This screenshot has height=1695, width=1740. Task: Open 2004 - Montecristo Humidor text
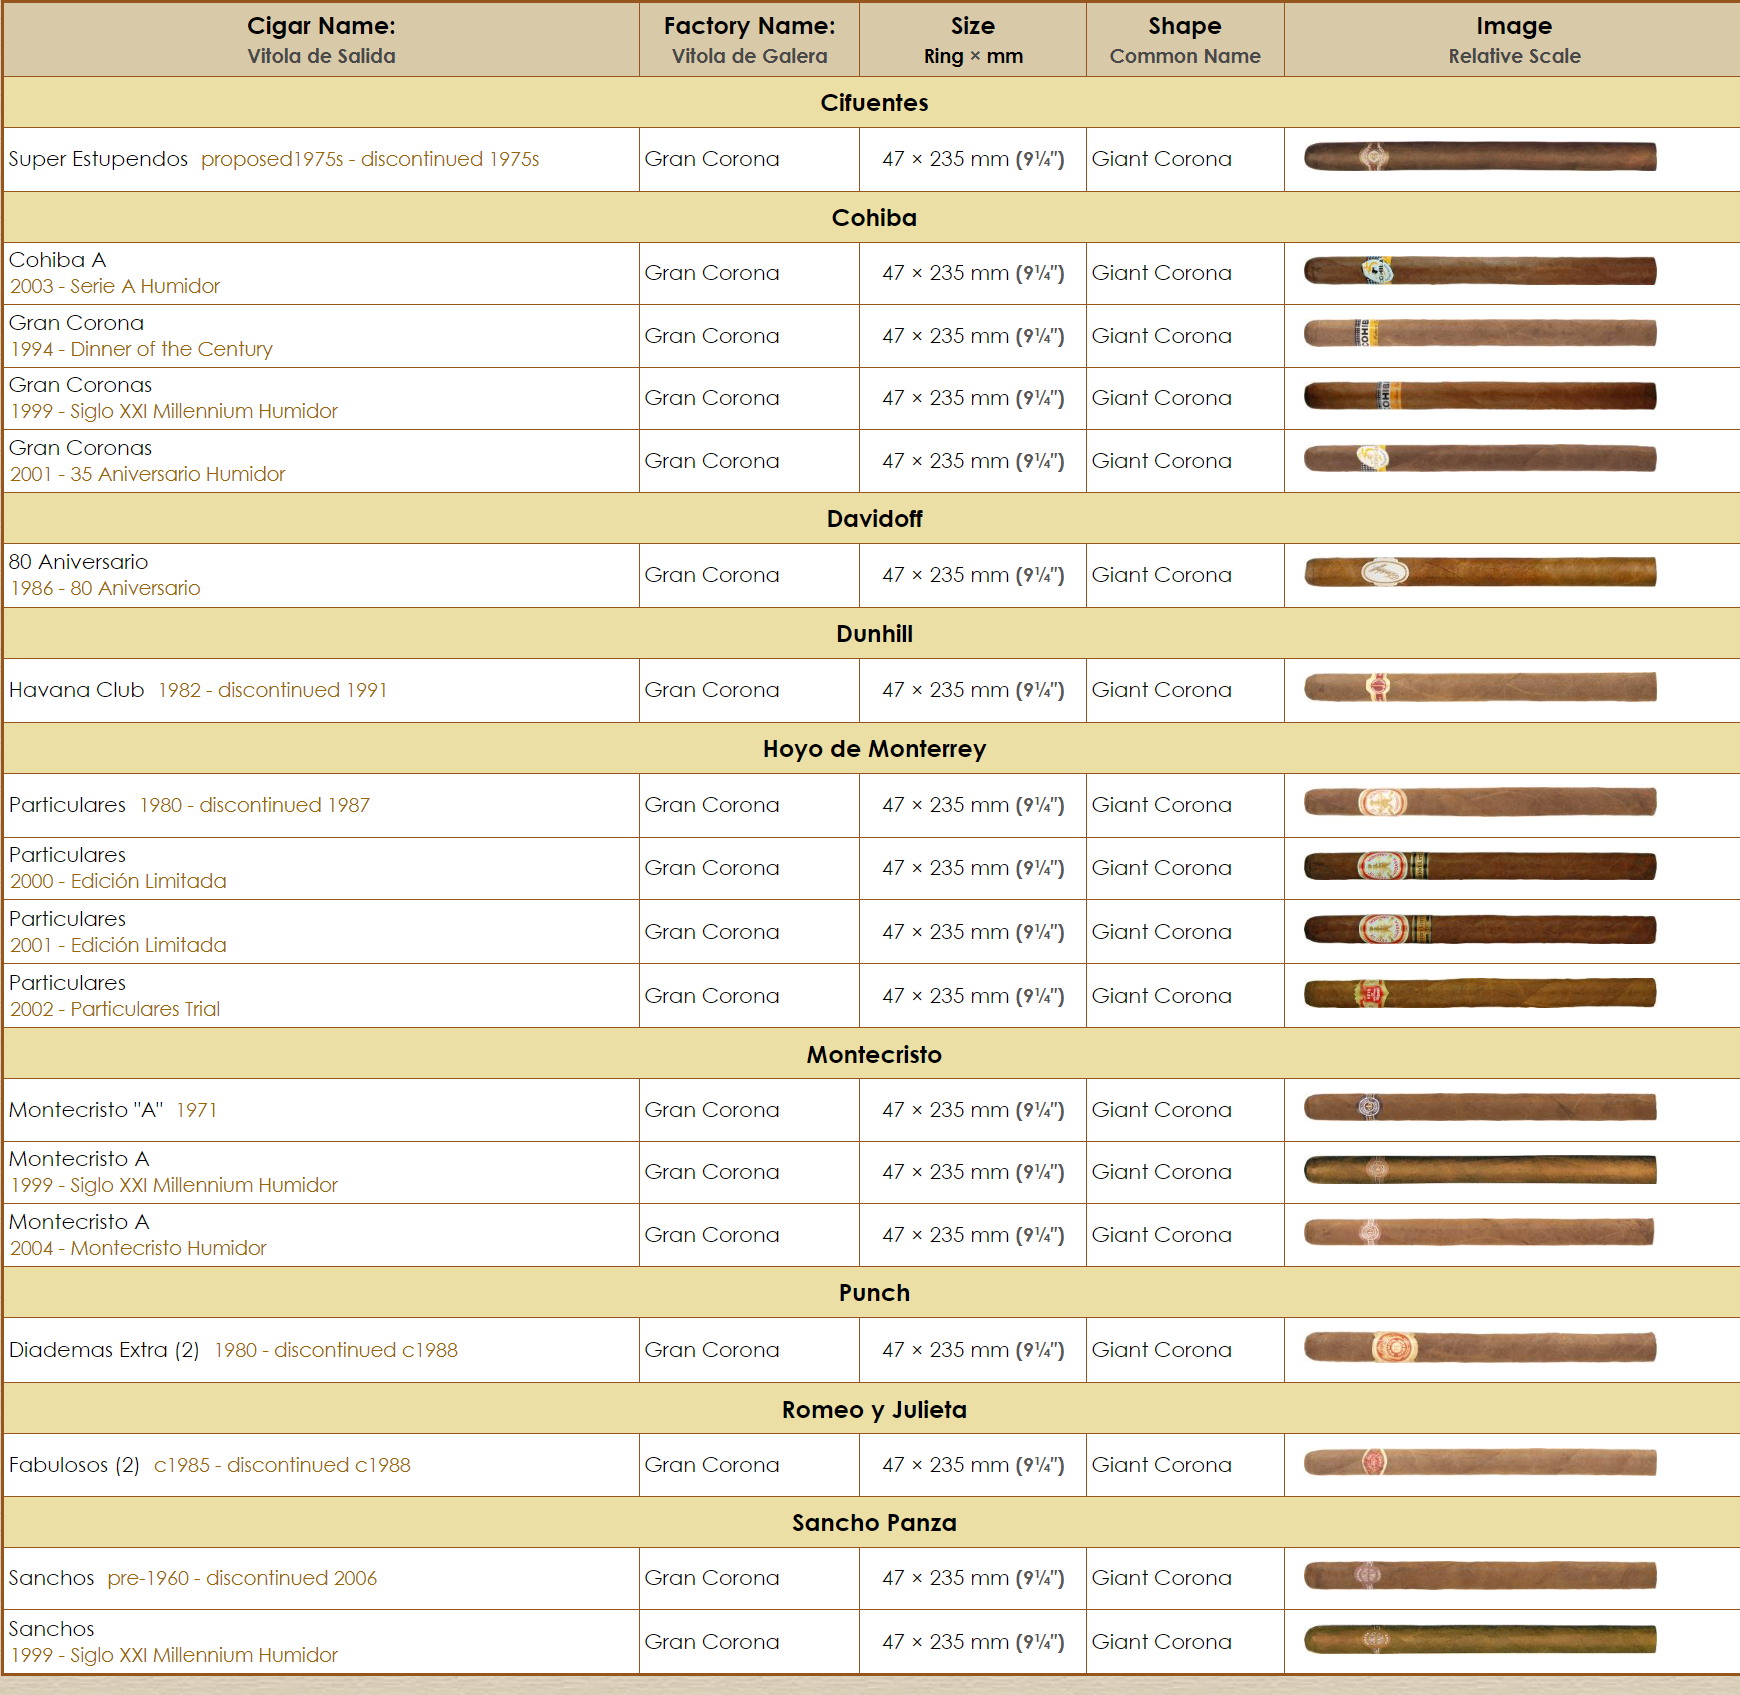coord(138,1248)
